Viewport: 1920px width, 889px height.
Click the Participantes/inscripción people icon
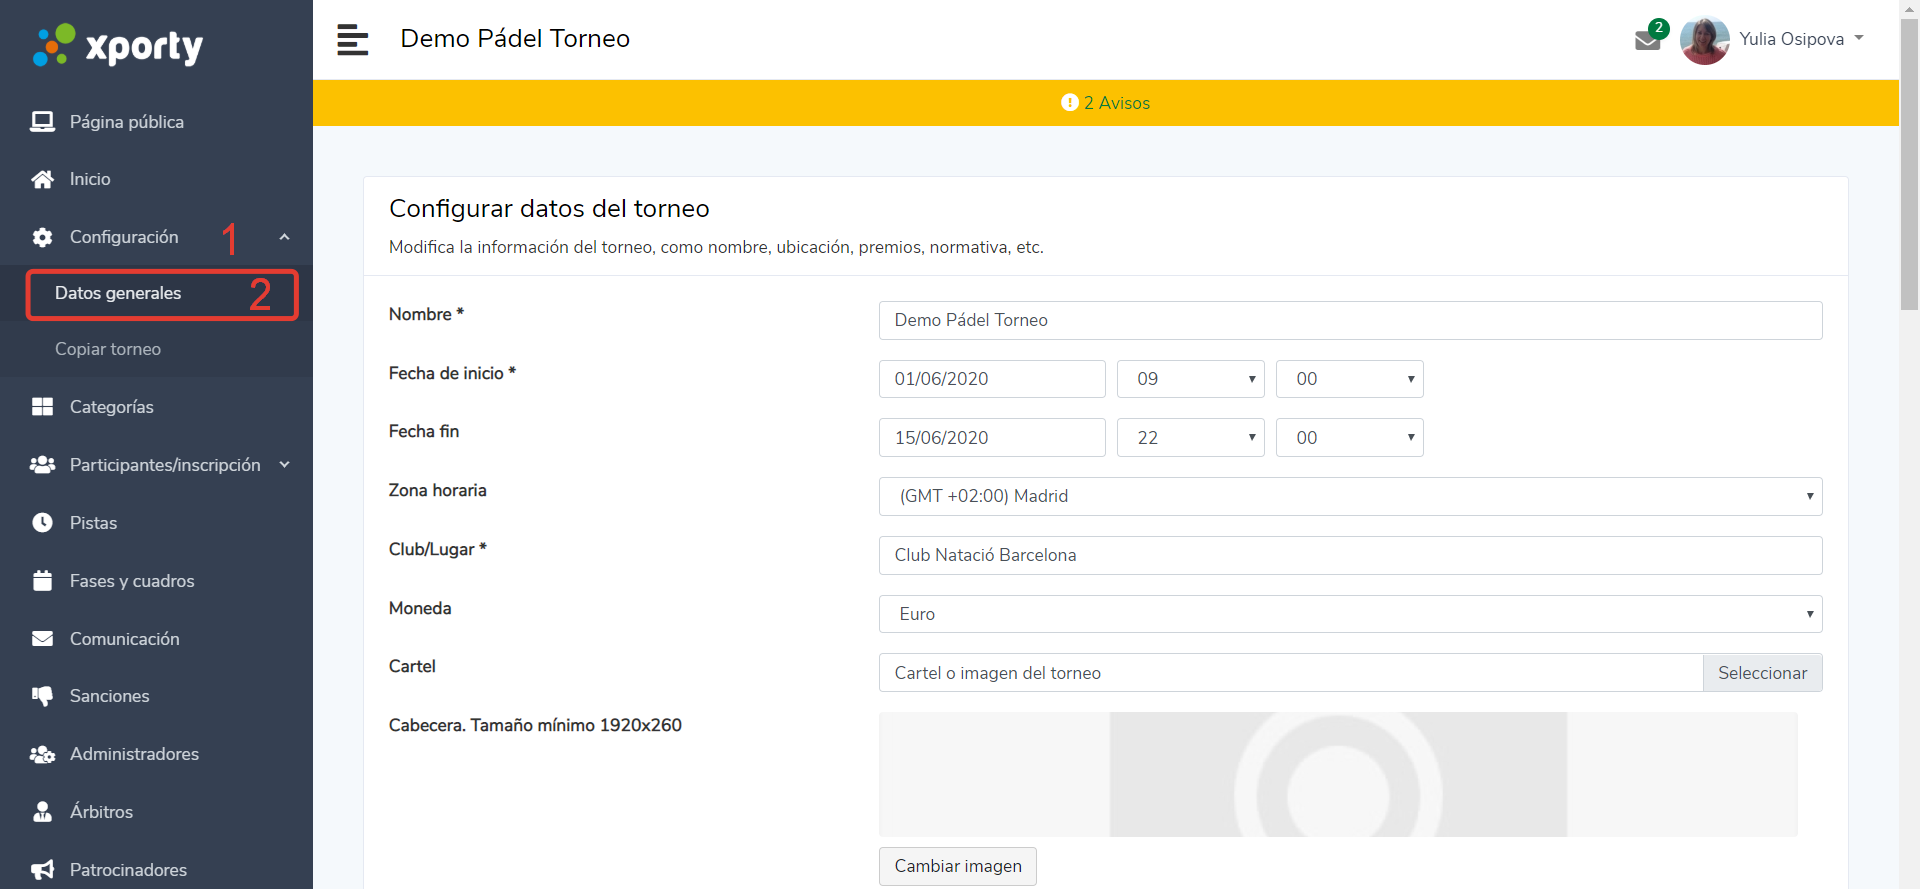[x=42, y=465]
